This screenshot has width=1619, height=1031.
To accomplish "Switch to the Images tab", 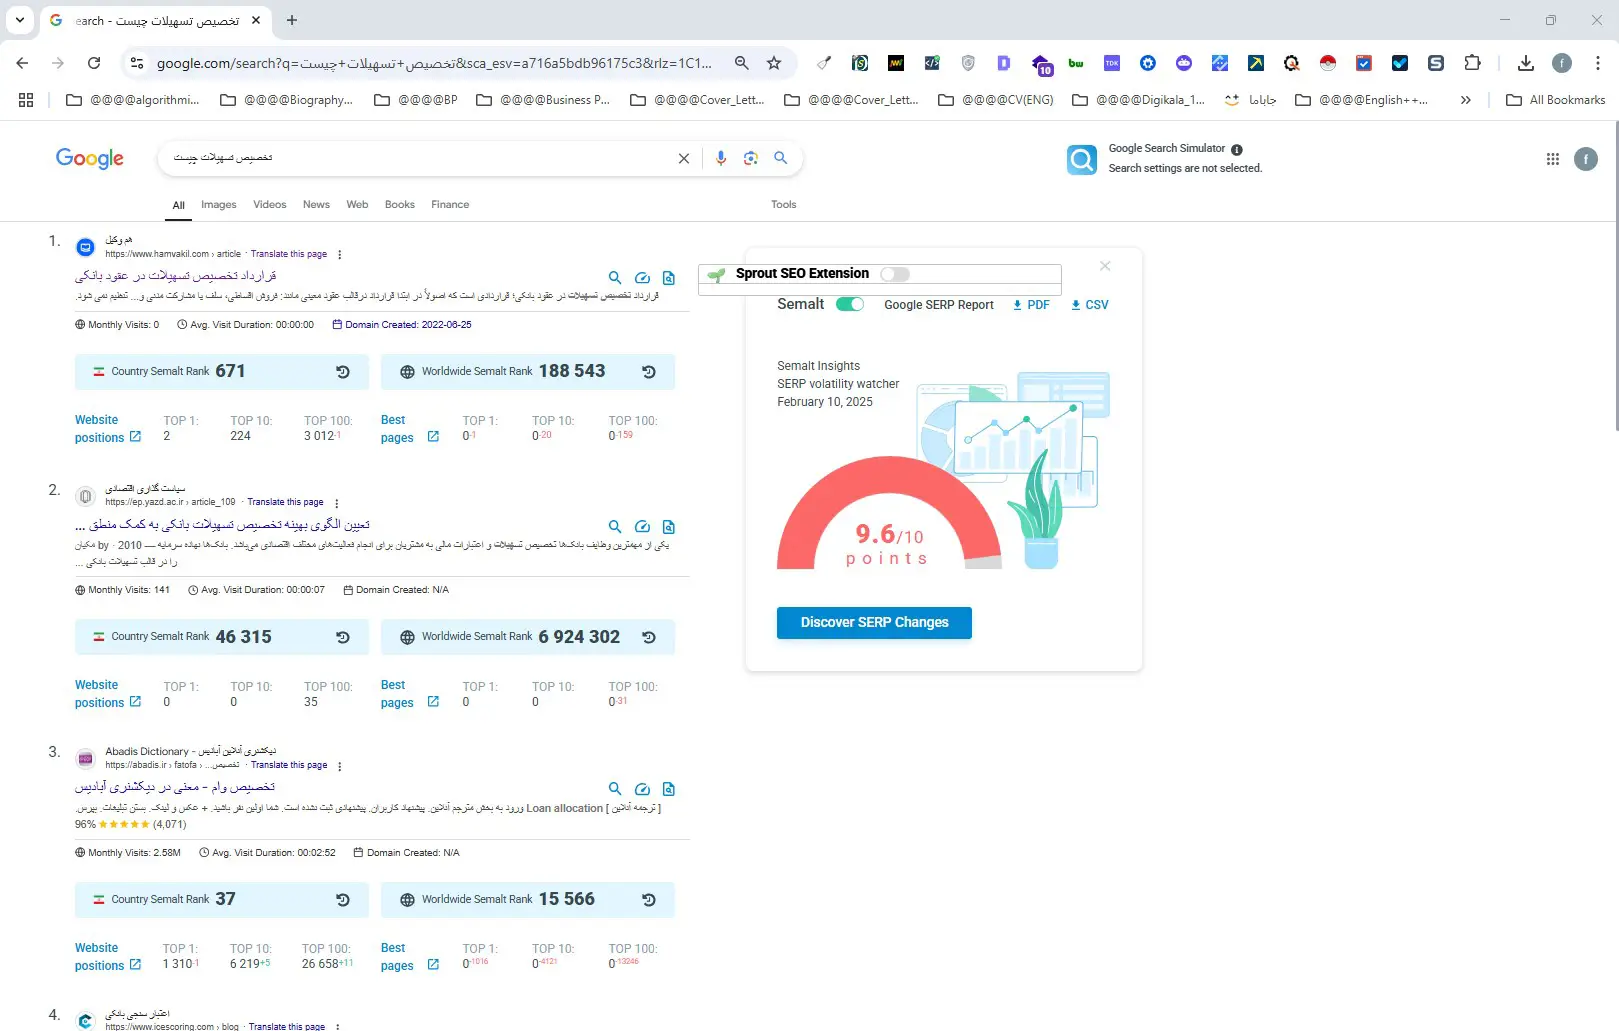I will pyautogui.click(x=218, y=205).
